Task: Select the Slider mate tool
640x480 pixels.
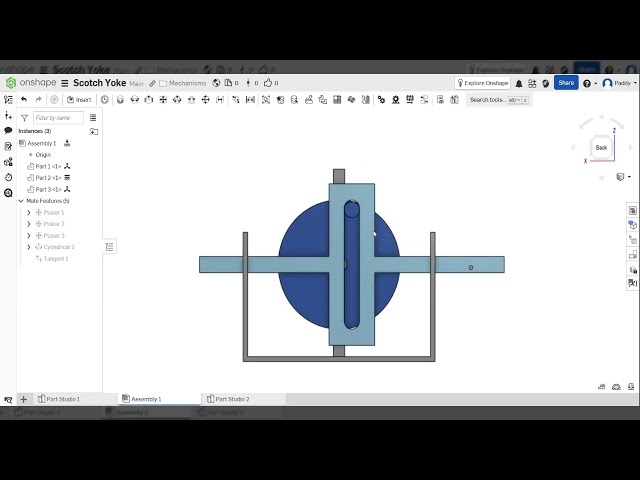Action: coord(149,100)
